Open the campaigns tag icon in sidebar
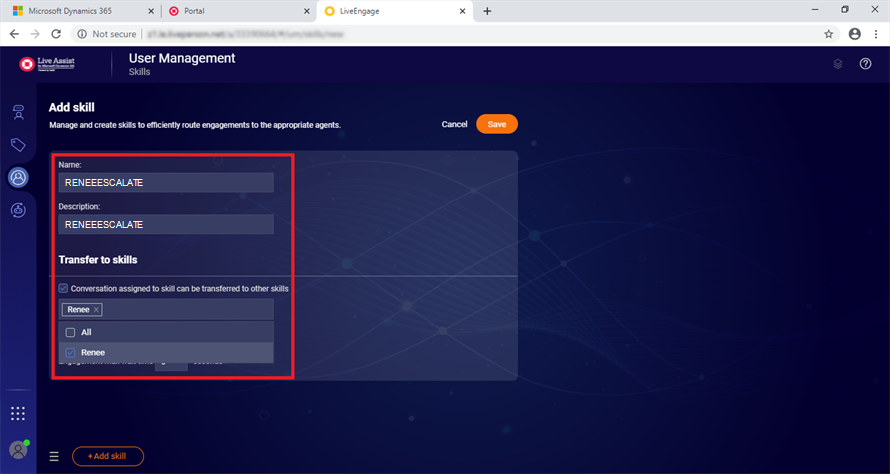Viewport: 890px width, 474px height. click(18, 144)
